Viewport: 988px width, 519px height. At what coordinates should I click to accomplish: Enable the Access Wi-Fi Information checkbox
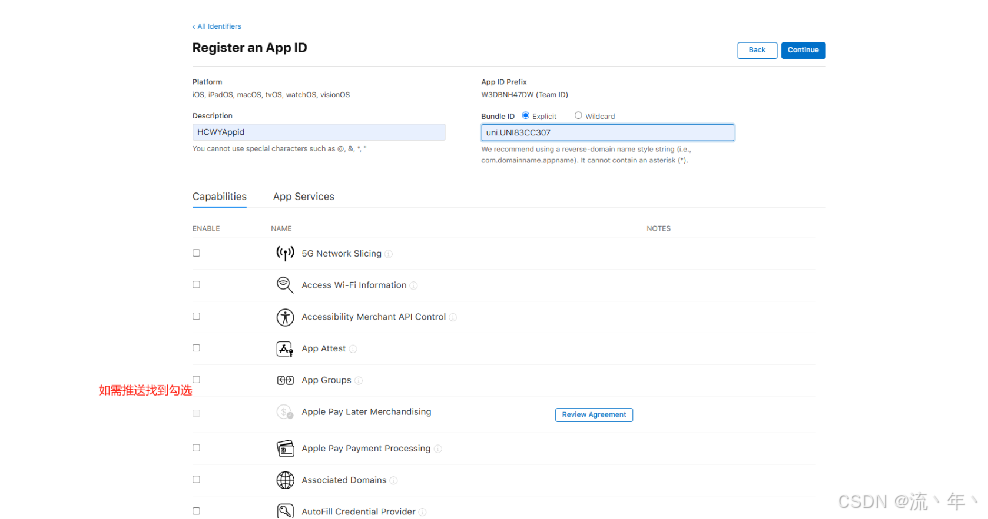coord(197,285)
